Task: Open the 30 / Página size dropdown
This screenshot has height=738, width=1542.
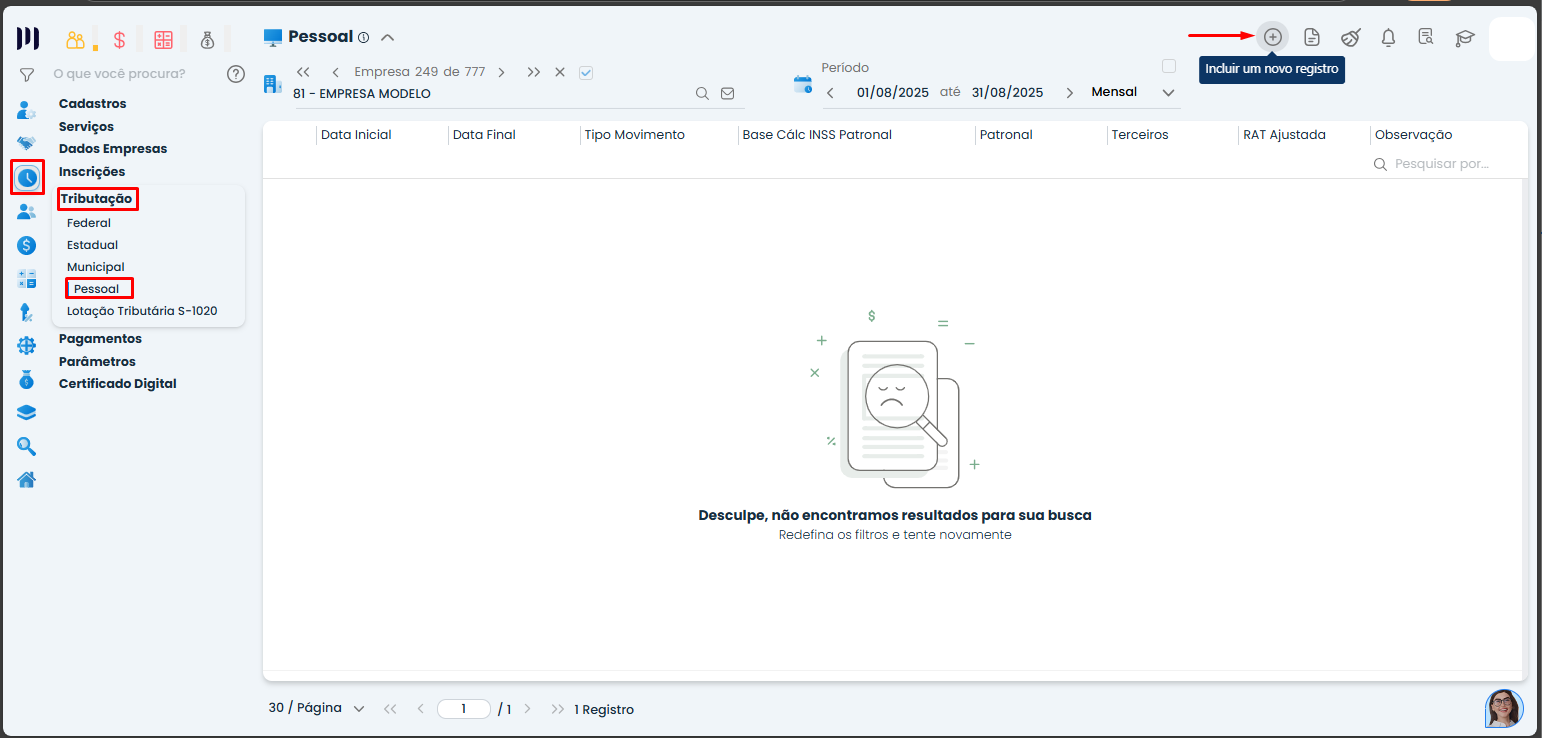Action: pos(315,708)
